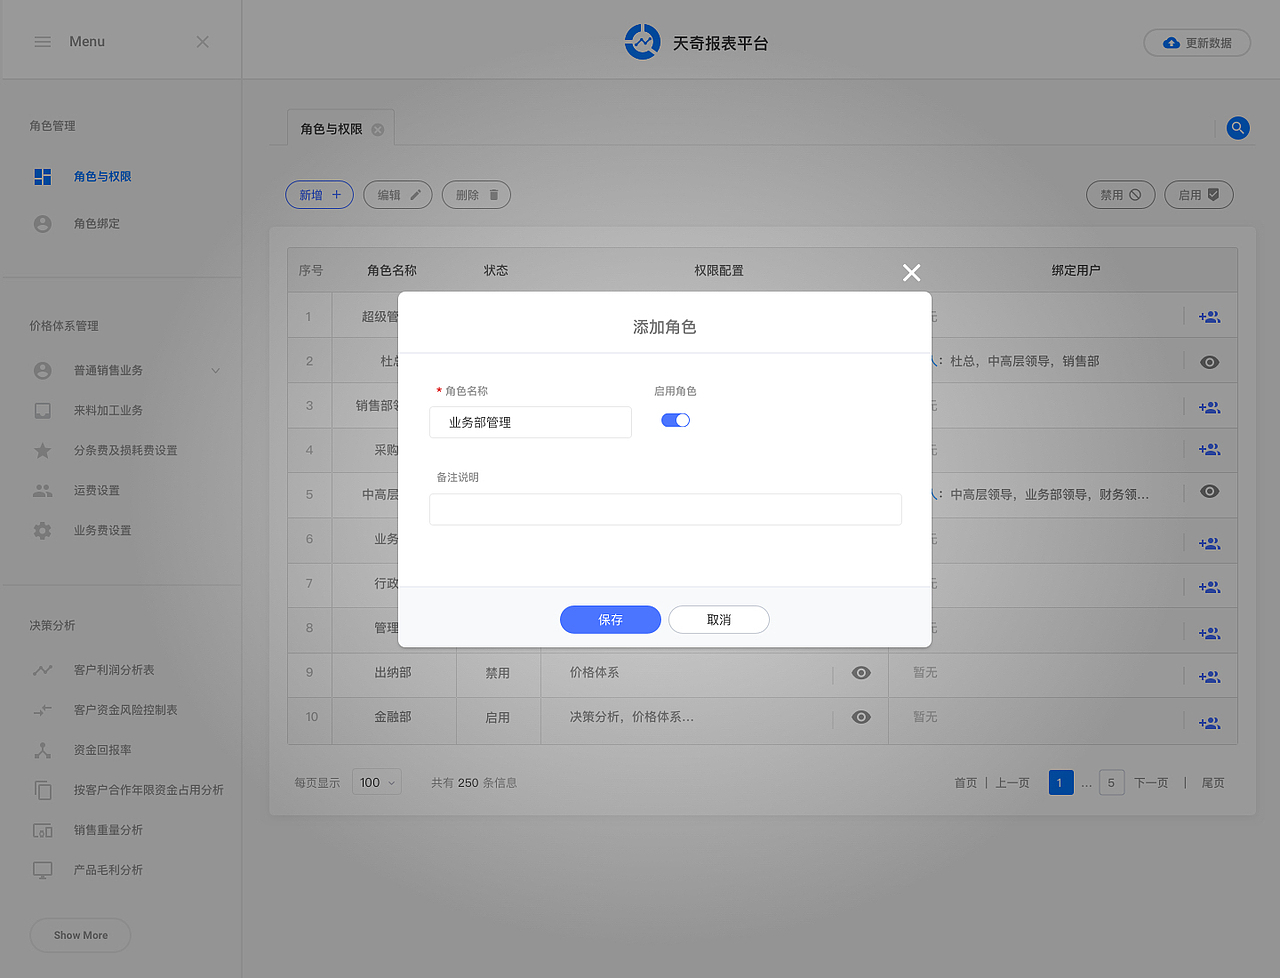Add user icon in row 4
The height and width of the screenshot is (978, 1280).
(1210, 450)
